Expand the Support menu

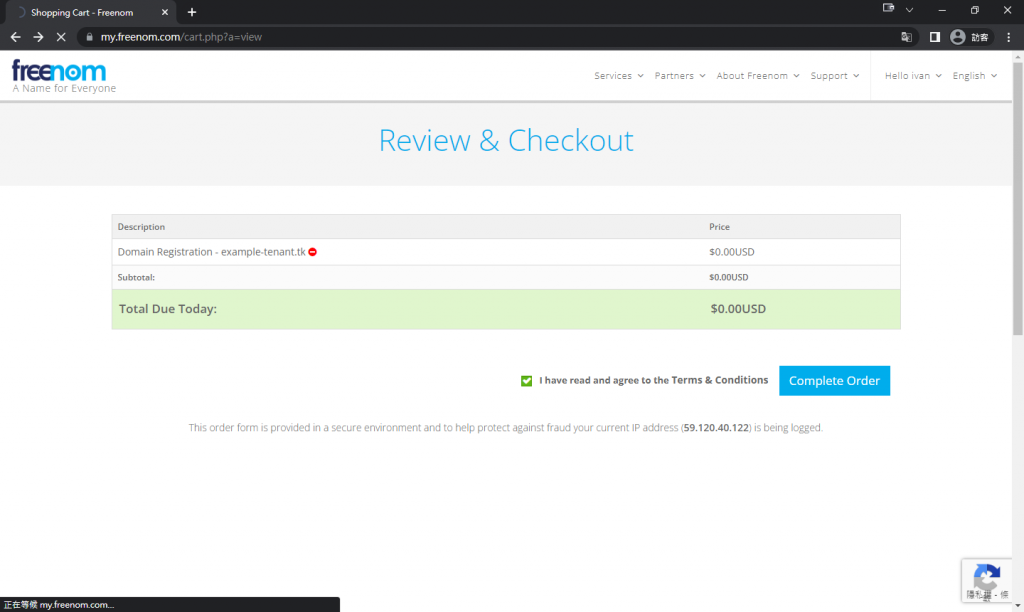[x=835, y=76]
